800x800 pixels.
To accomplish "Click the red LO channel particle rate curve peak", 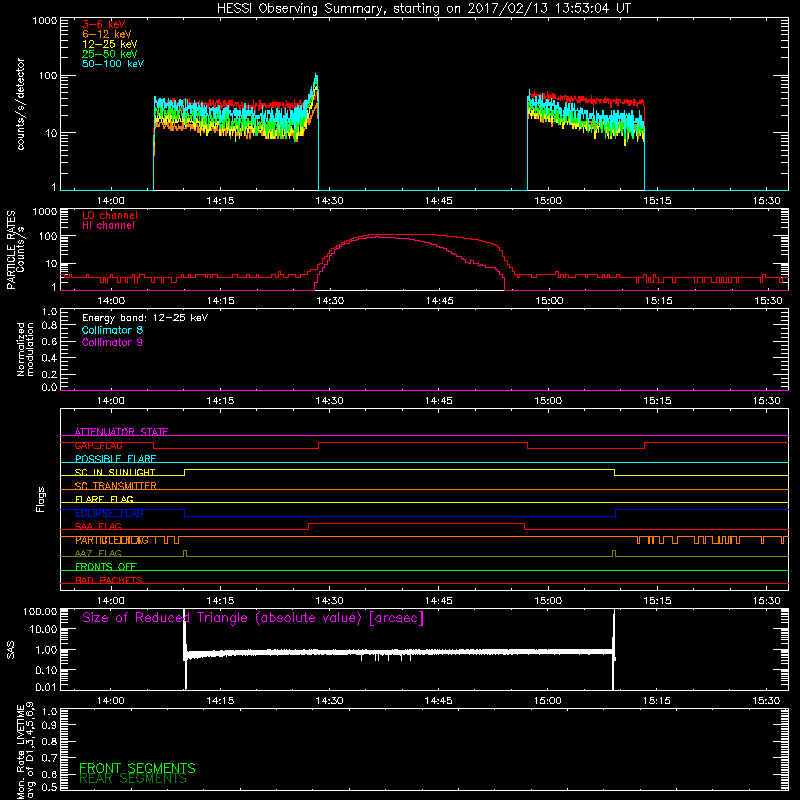I will (403, 235).
